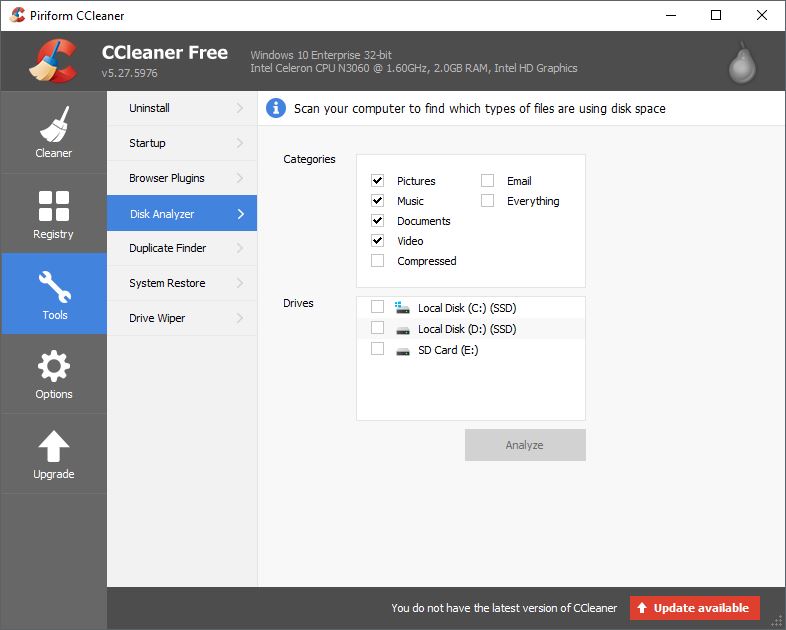Click the Local Disk (D:) drive icon
The width and height of the screenshot is (786, 630).
403,330
